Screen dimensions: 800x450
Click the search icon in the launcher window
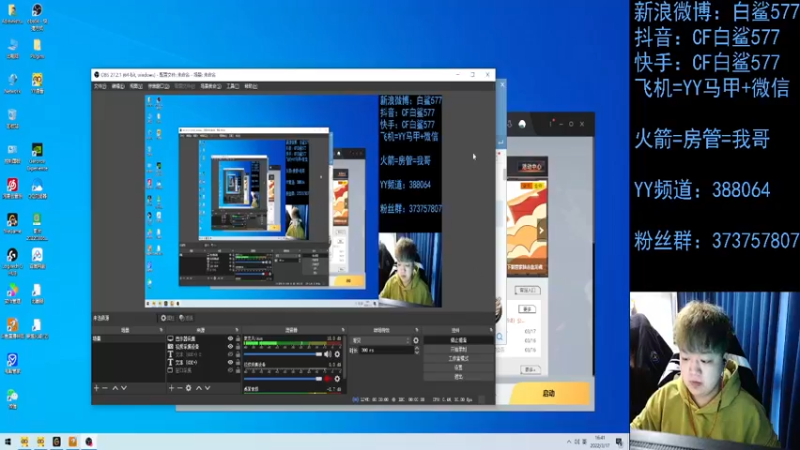point(500,337)
